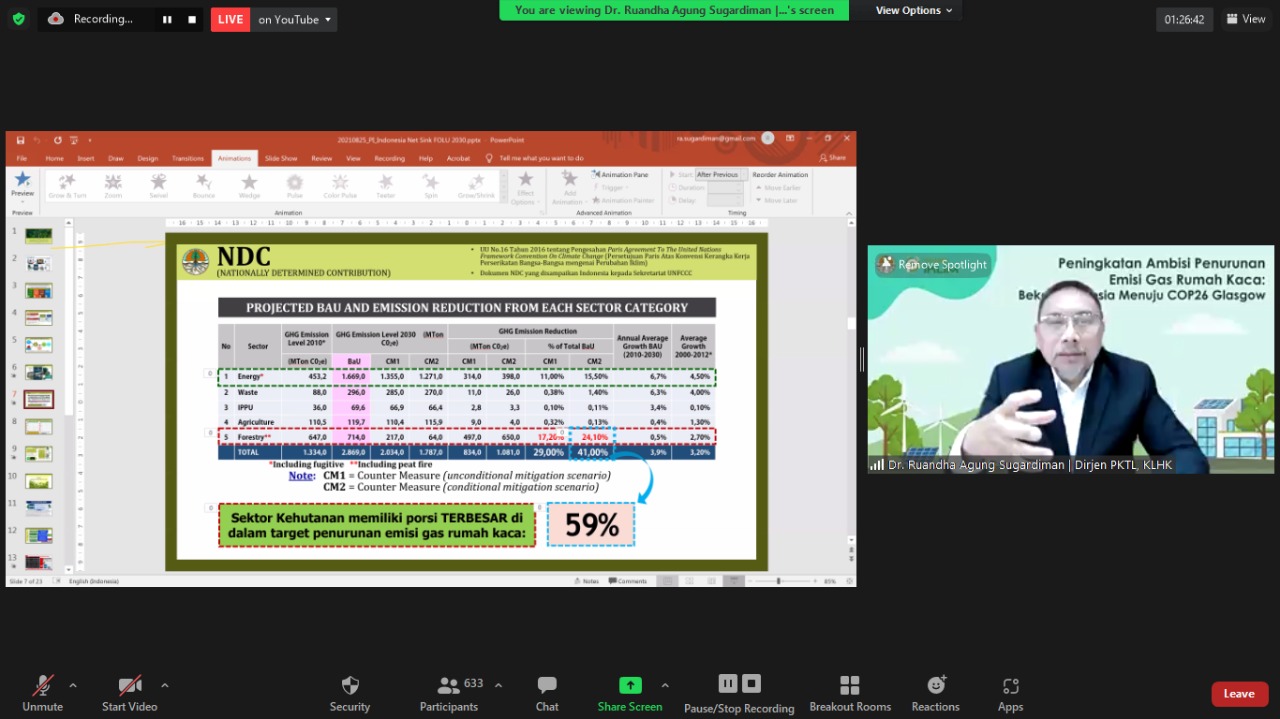The image size is (1280, 719).
Task: Click Remove Spotlight on speaker video
Action: tap(933, 265)
